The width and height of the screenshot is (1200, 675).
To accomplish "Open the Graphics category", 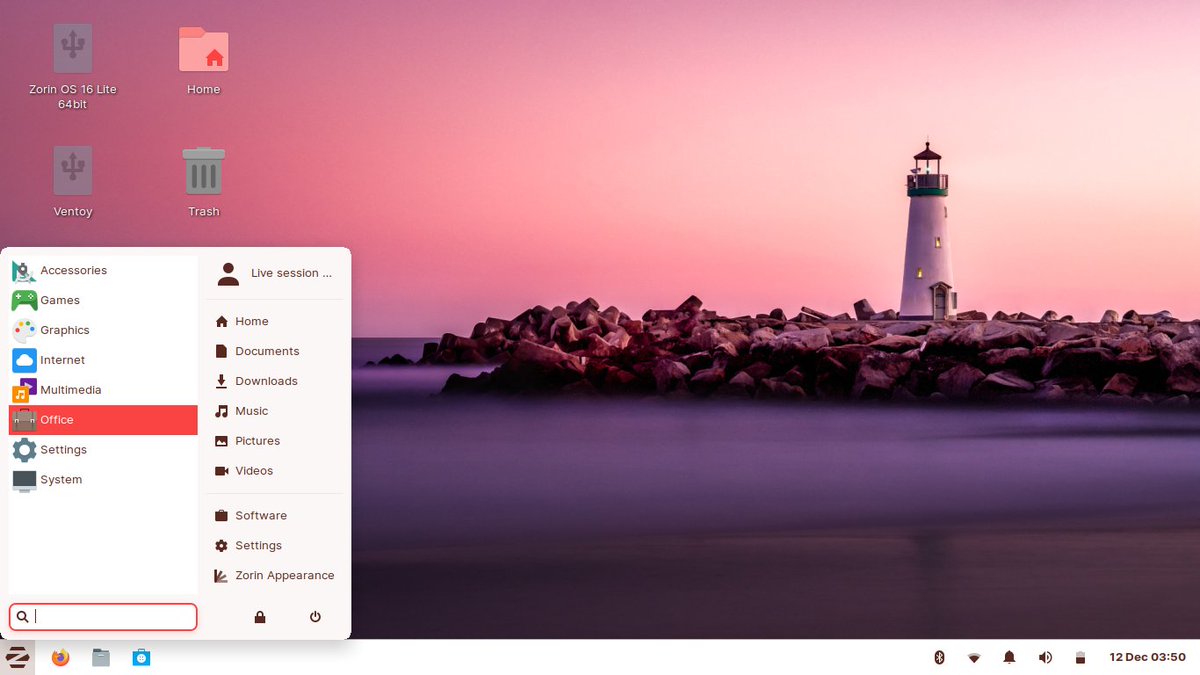I will point(103,330).
